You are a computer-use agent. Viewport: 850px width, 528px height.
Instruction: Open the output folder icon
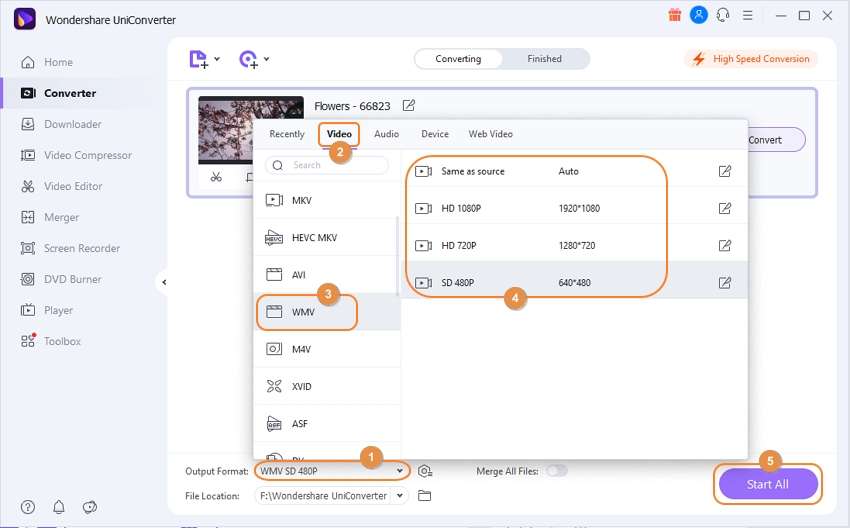pyautogui.click(x=424, y=495)
